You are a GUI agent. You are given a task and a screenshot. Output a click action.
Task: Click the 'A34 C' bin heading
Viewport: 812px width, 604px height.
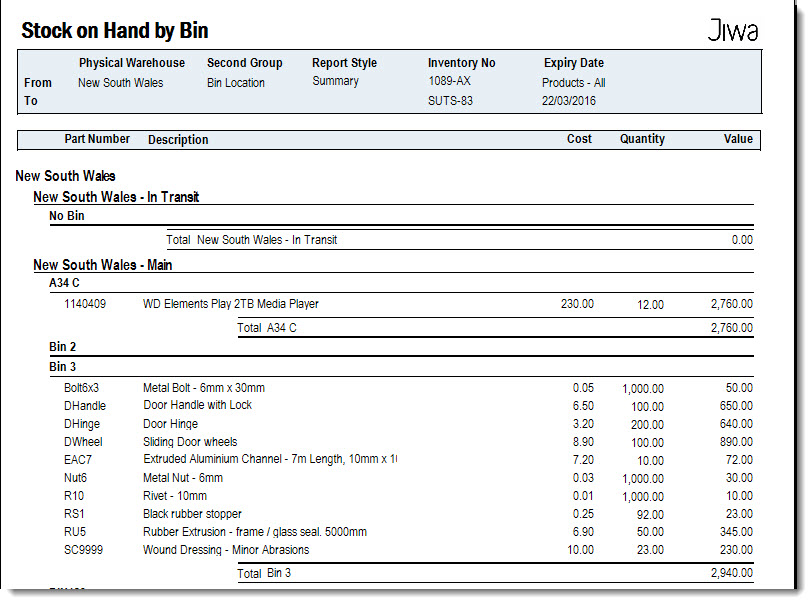click(64, 283)
